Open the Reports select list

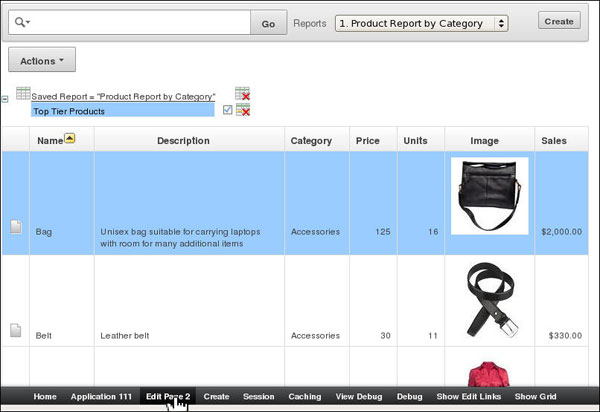[x=422, y=23]
